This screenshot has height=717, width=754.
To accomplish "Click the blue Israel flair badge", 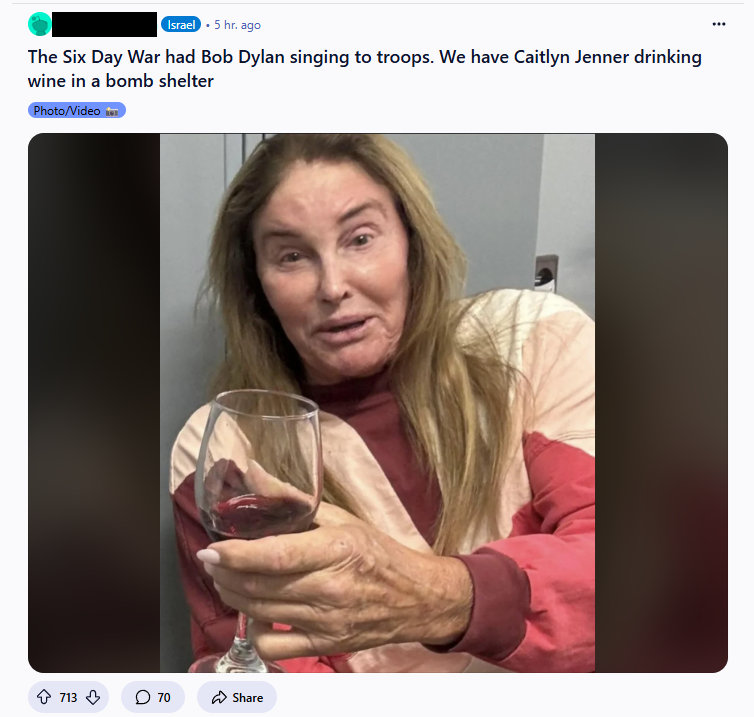I will pos(181,25).
